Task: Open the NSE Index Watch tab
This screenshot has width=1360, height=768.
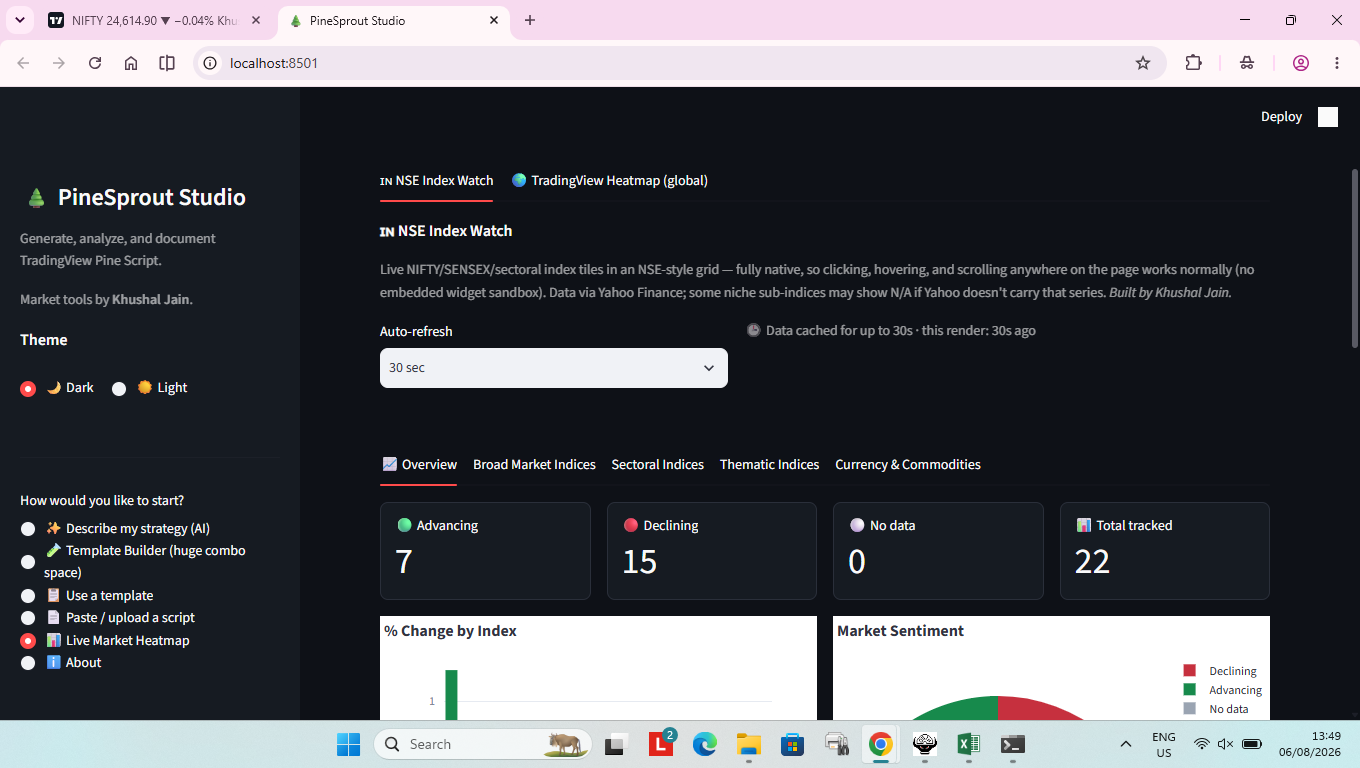Action: coord(437,181)
